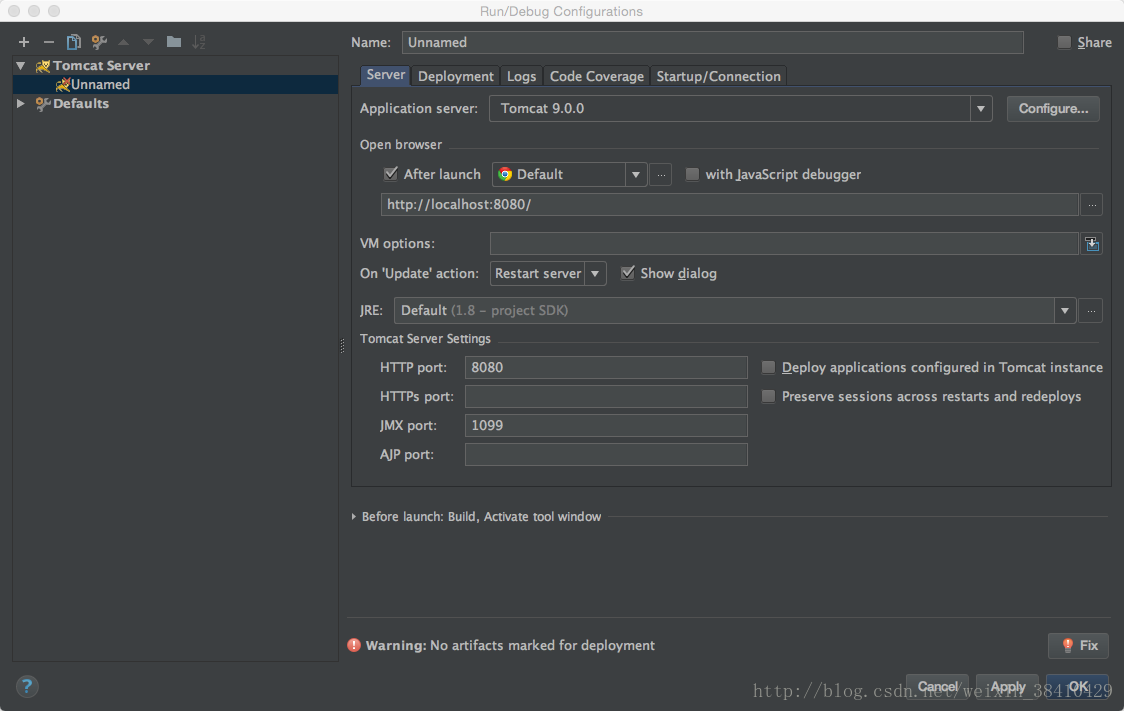Click the warning text about artifacts
The image size is (1124, 711).
(x=510, y=646)
